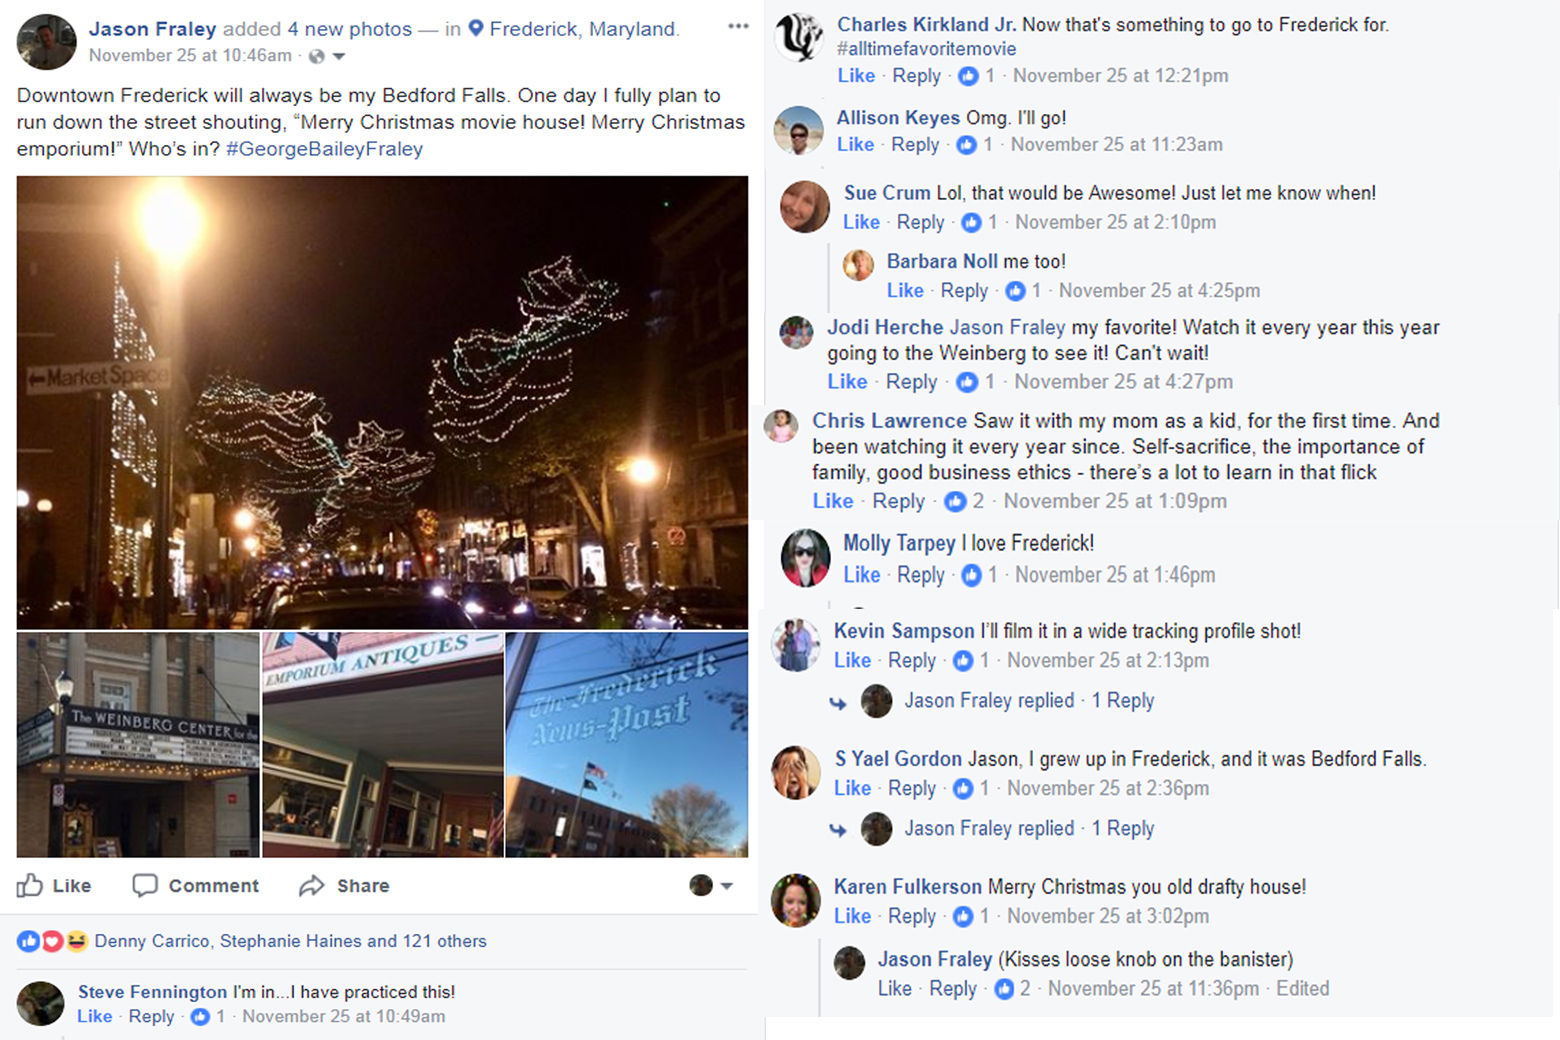This screenshot has height=1040, width=1560.
Task: Open the Emporium Antiques photo thumbnail
Action: 383,745
